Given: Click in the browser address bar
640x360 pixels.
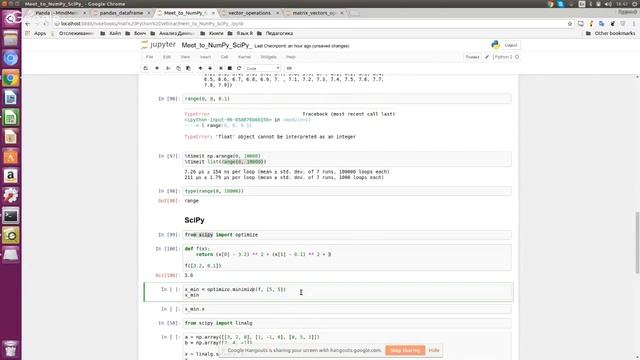Looking at the screenshot, I should [x=310, y=24].
